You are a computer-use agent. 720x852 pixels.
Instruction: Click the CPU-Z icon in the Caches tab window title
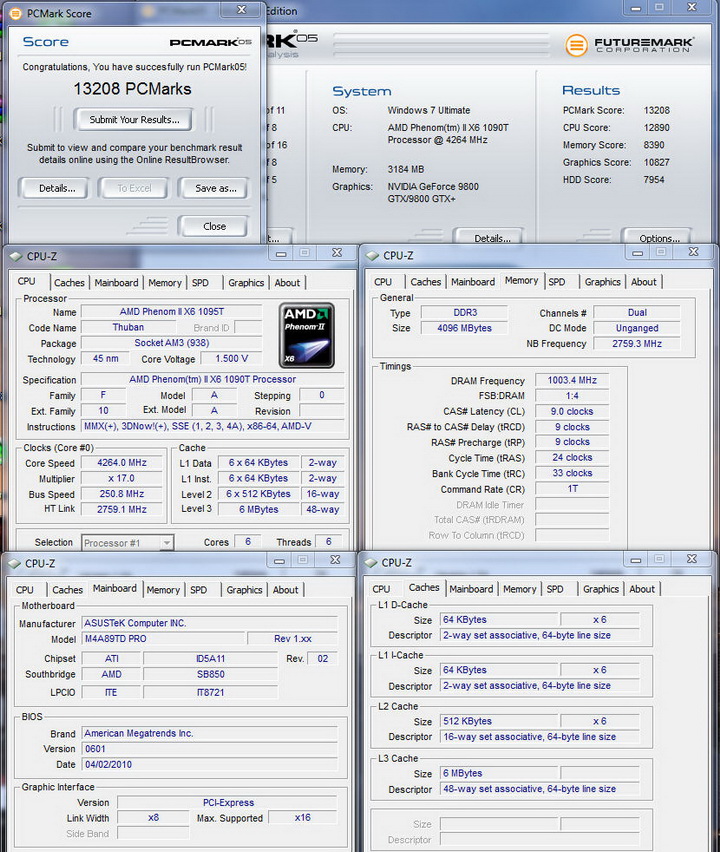(x=371, y=563)
